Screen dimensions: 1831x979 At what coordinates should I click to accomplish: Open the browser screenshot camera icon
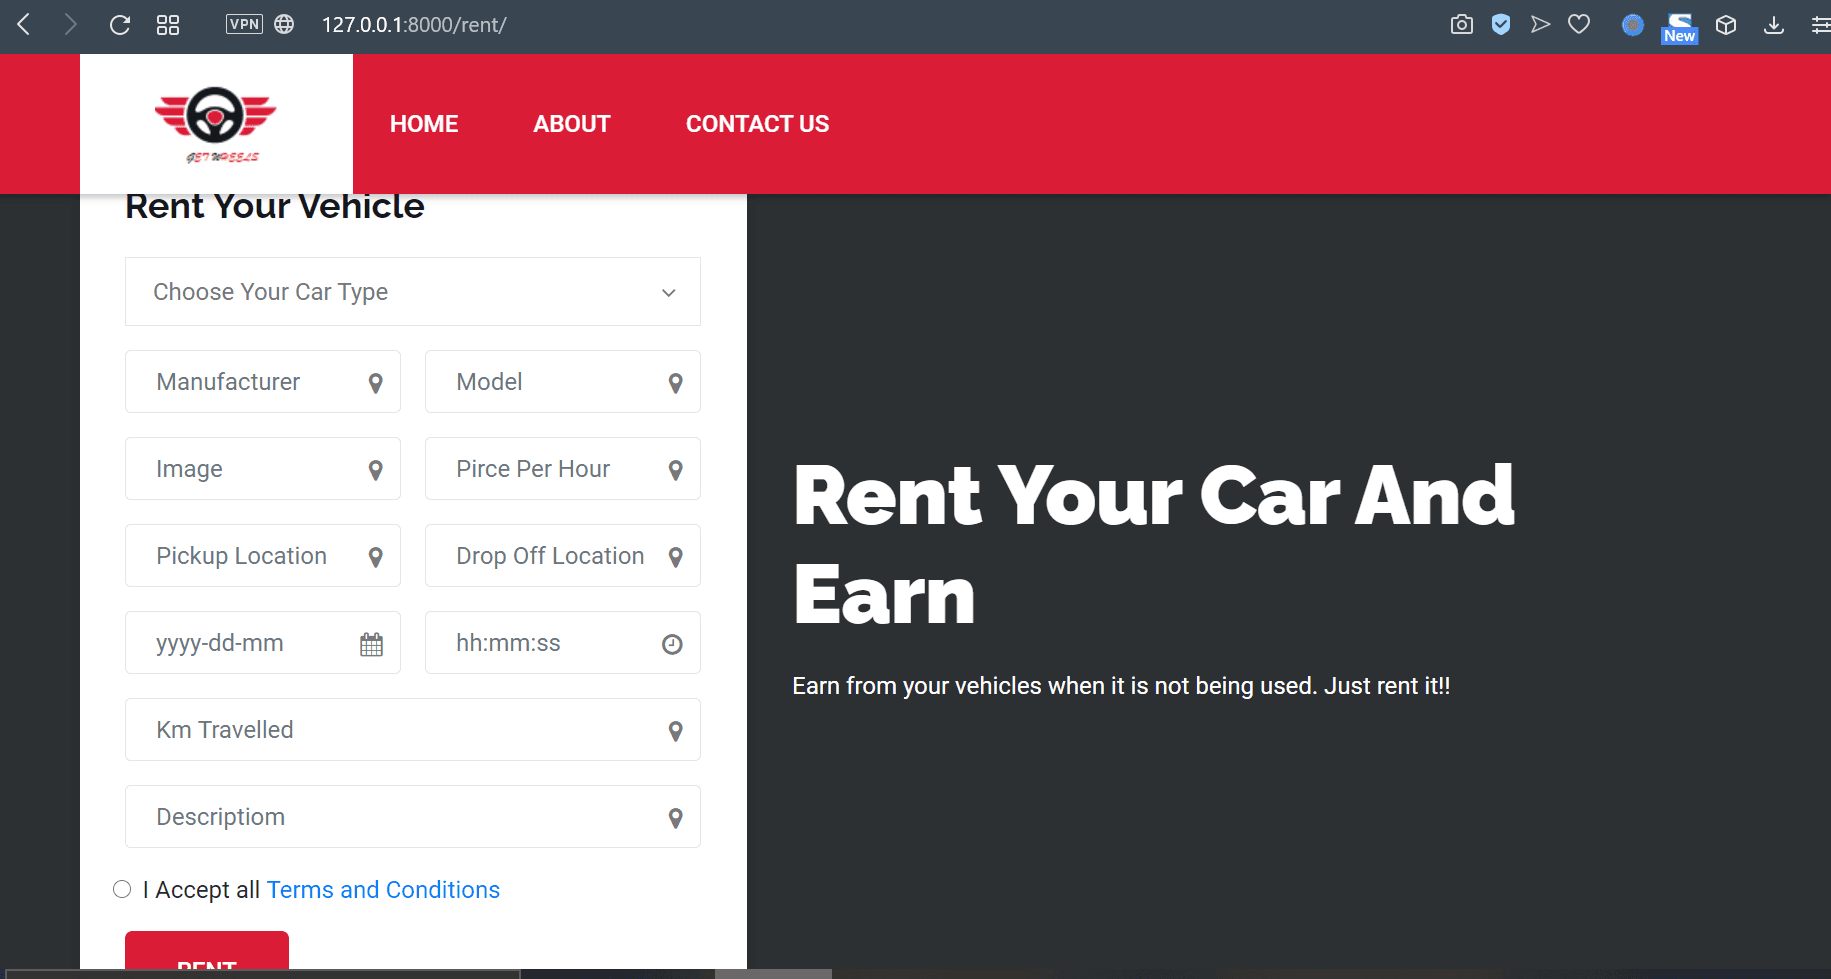(1461, 25)
